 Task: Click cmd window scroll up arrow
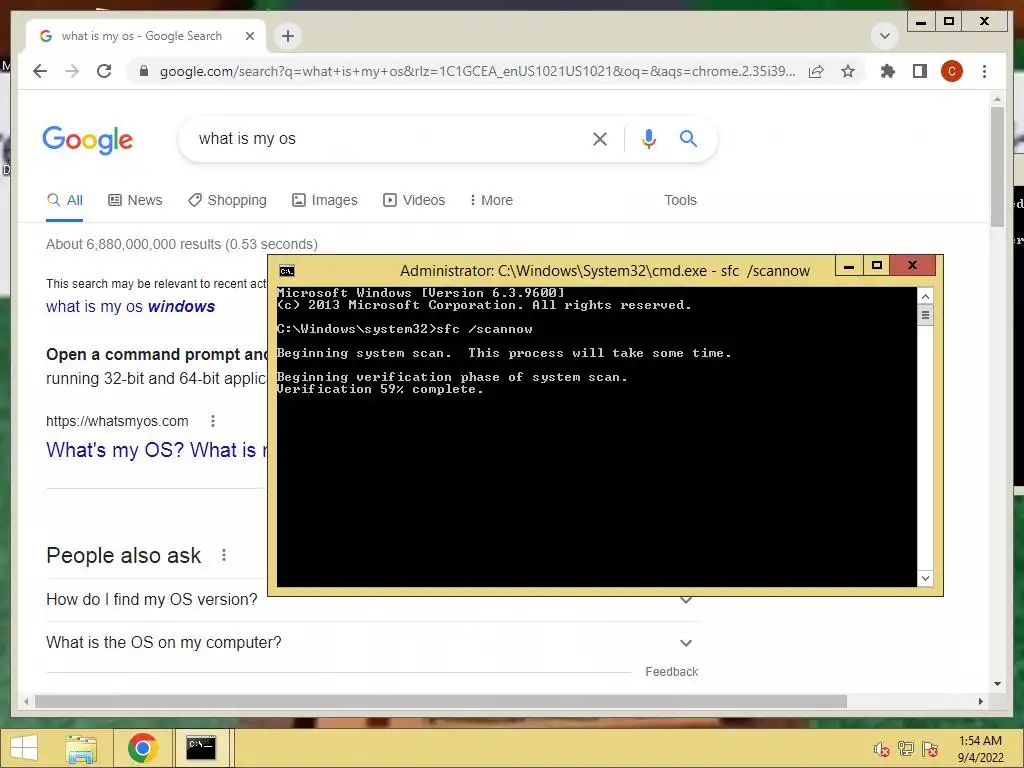[x=925, y=296]
